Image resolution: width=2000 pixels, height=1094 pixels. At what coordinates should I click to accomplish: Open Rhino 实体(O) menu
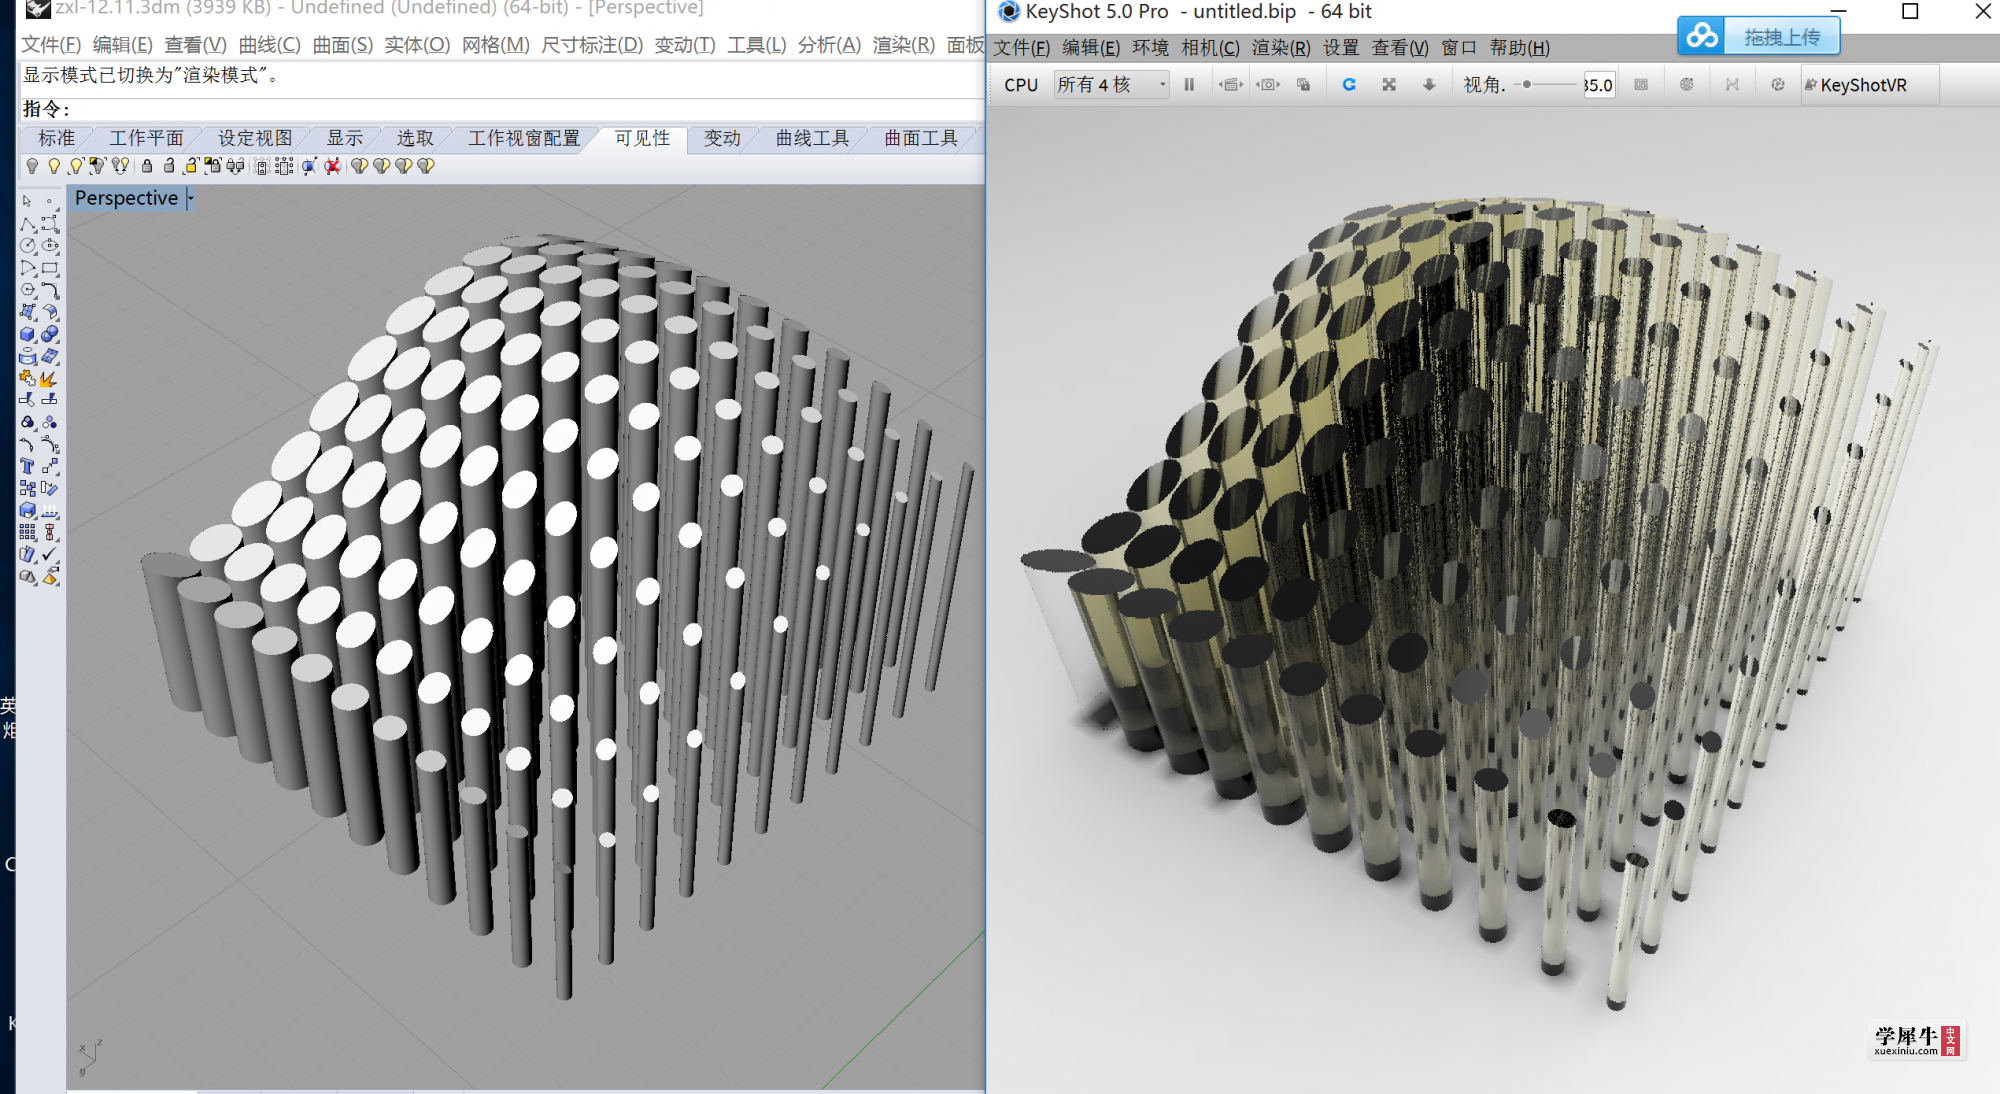417,45
